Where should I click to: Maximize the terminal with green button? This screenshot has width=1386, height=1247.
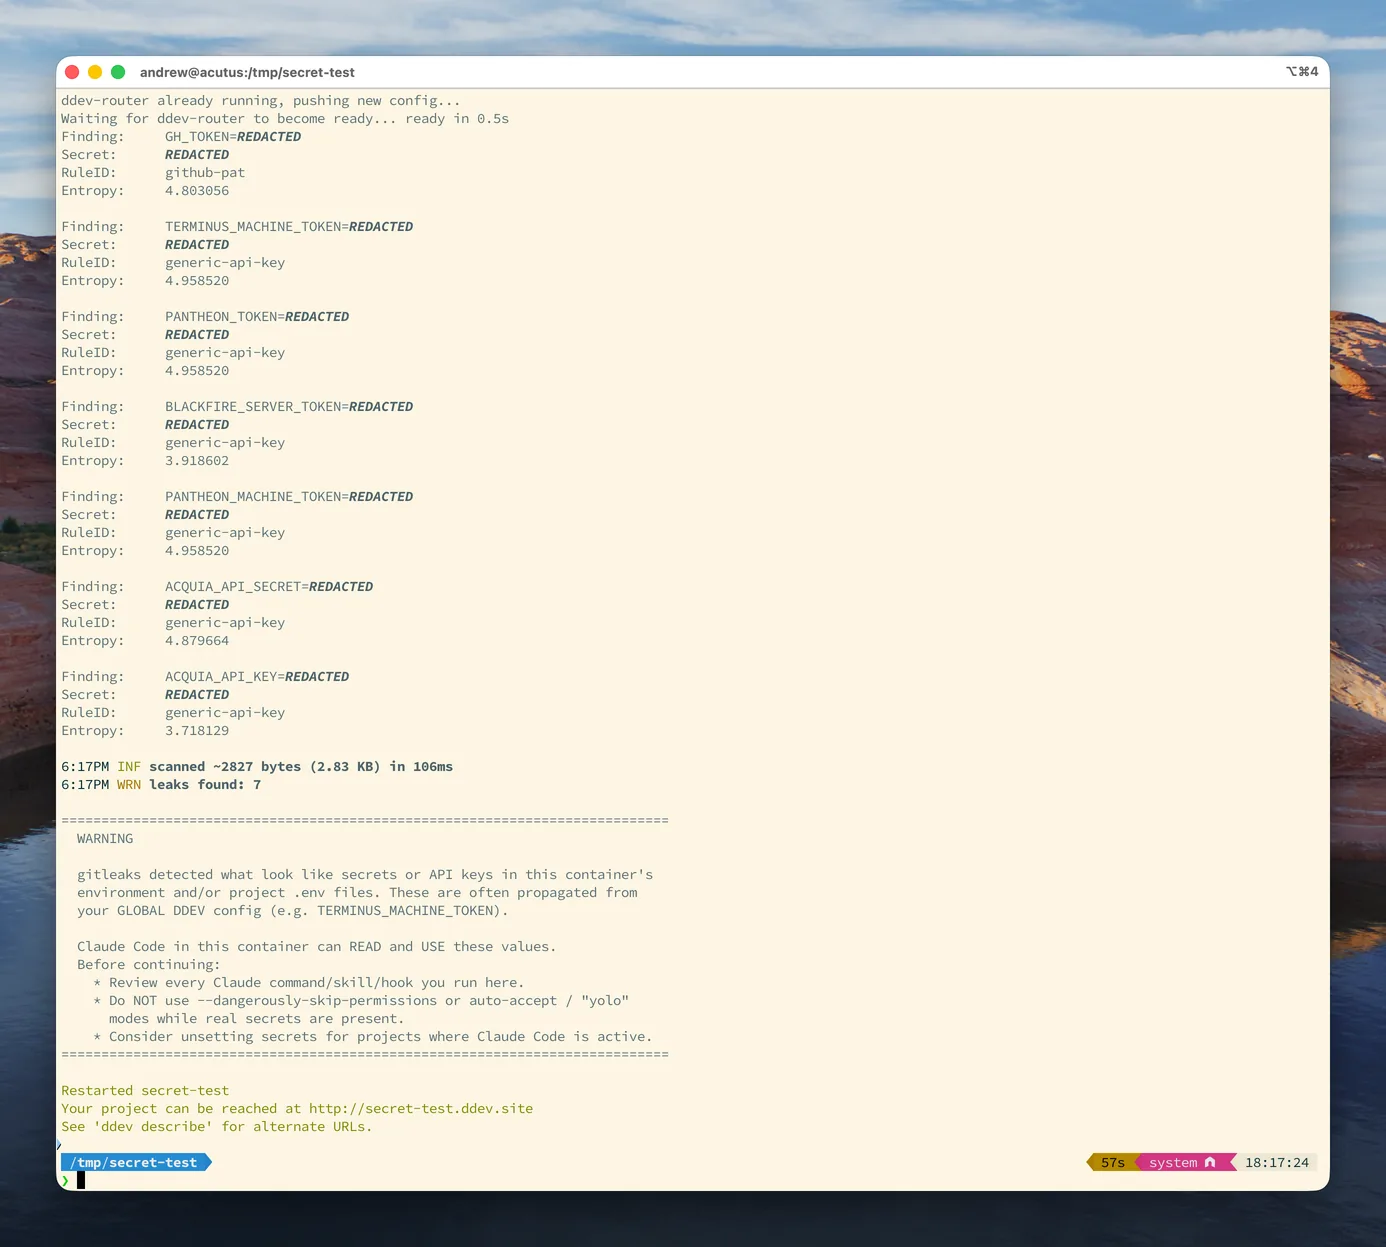118,72
